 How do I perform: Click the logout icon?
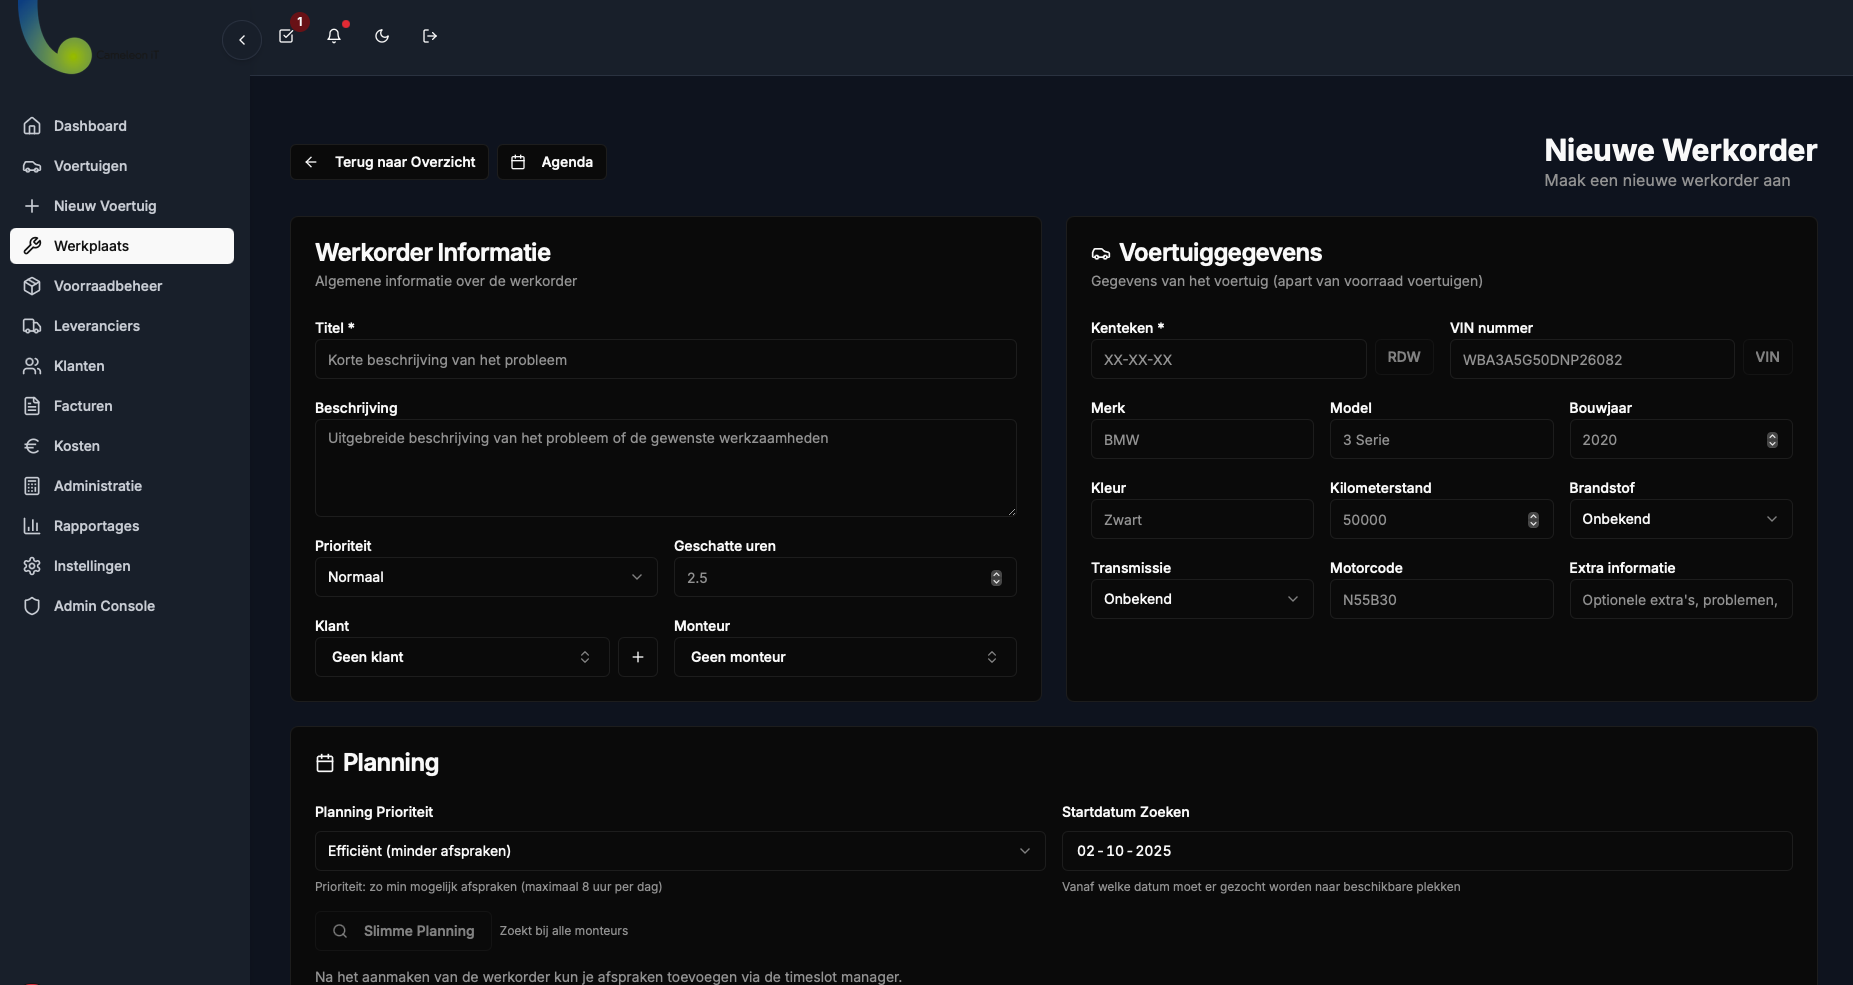point(430,36)
